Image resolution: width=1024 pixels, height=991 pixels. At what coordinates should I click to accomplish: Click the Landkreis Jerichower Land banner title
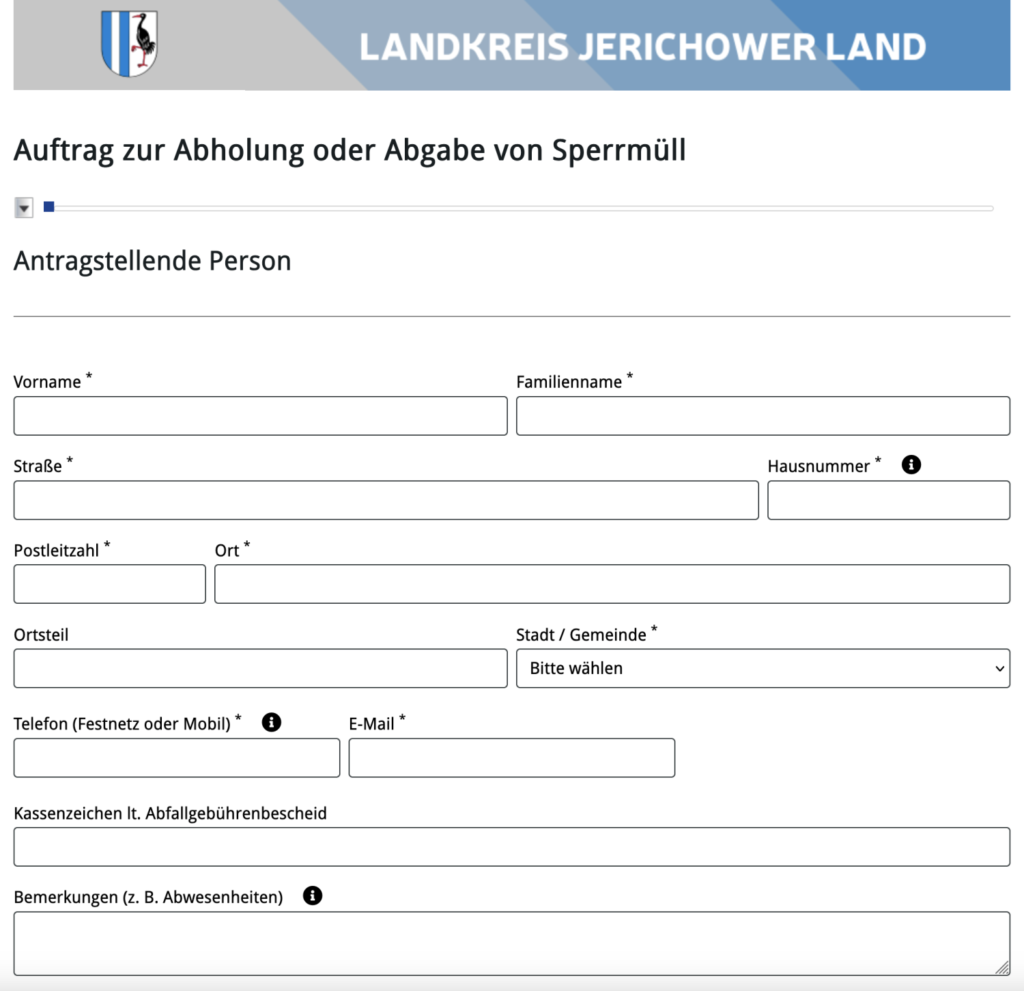pyautogui.click(x=642, y=47)
